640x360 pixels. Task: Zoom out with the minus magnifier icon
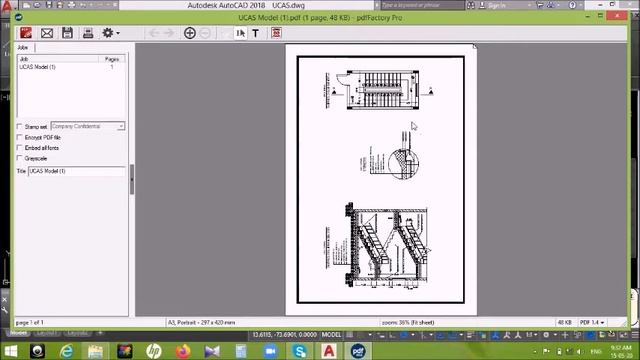205,33
